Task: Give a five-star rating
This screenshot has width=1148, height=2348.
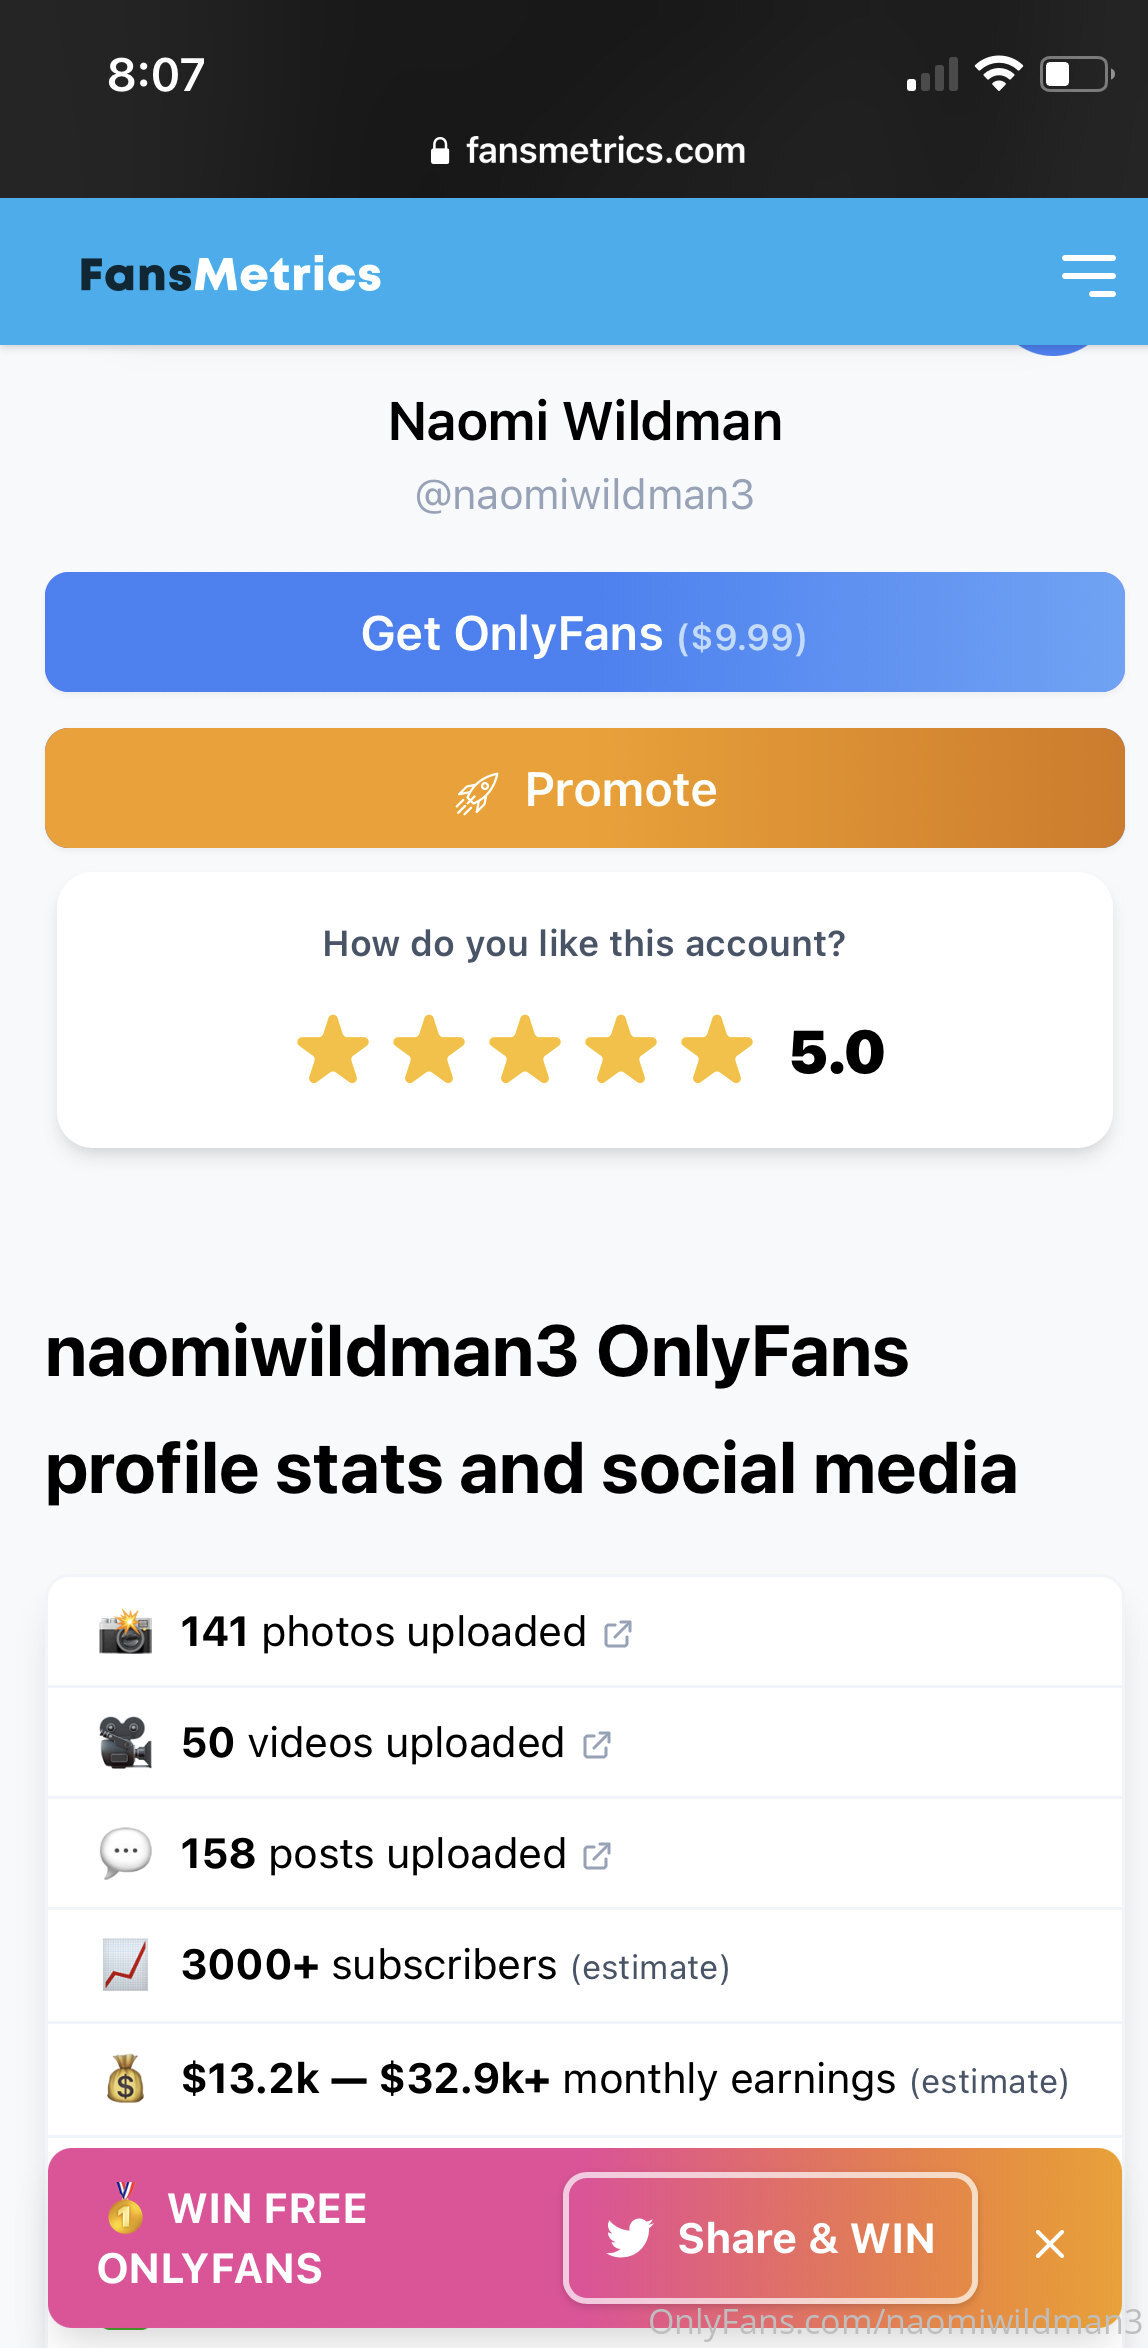Action: [716, 1050]
